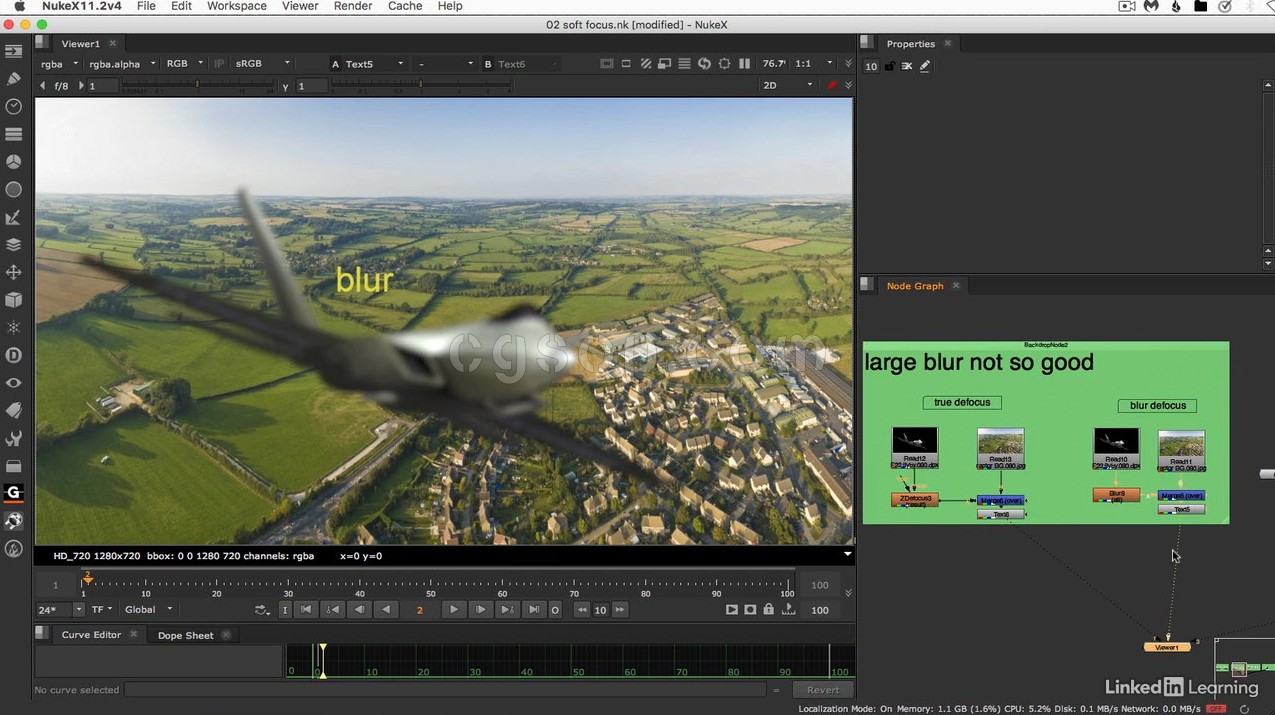Click the viewer force refresh icon
Image resolution: width=1275 pixels, height=715 pixels.
pos(704,64)
